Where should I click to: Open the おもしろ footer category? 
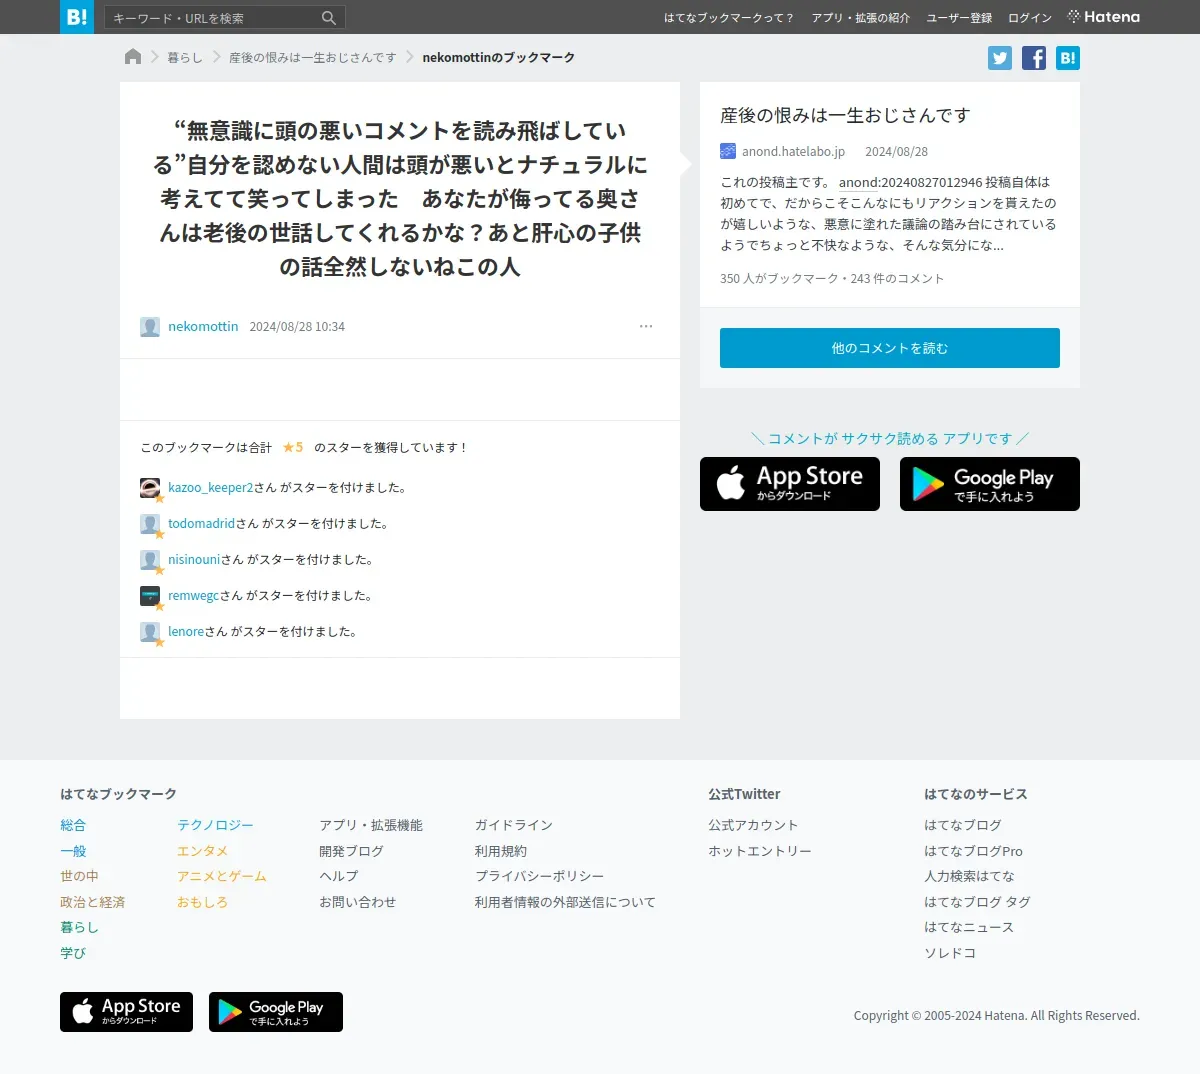202,903
